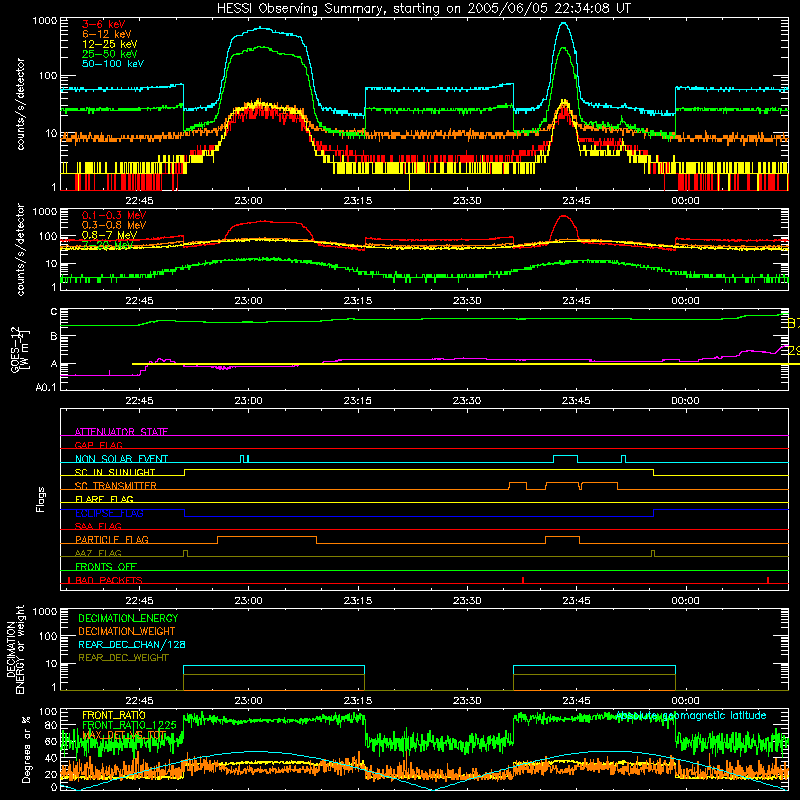Click the orange MAX_DET_VS_TOT legend label
The image size is (800, 800).
tap(123, 735)
